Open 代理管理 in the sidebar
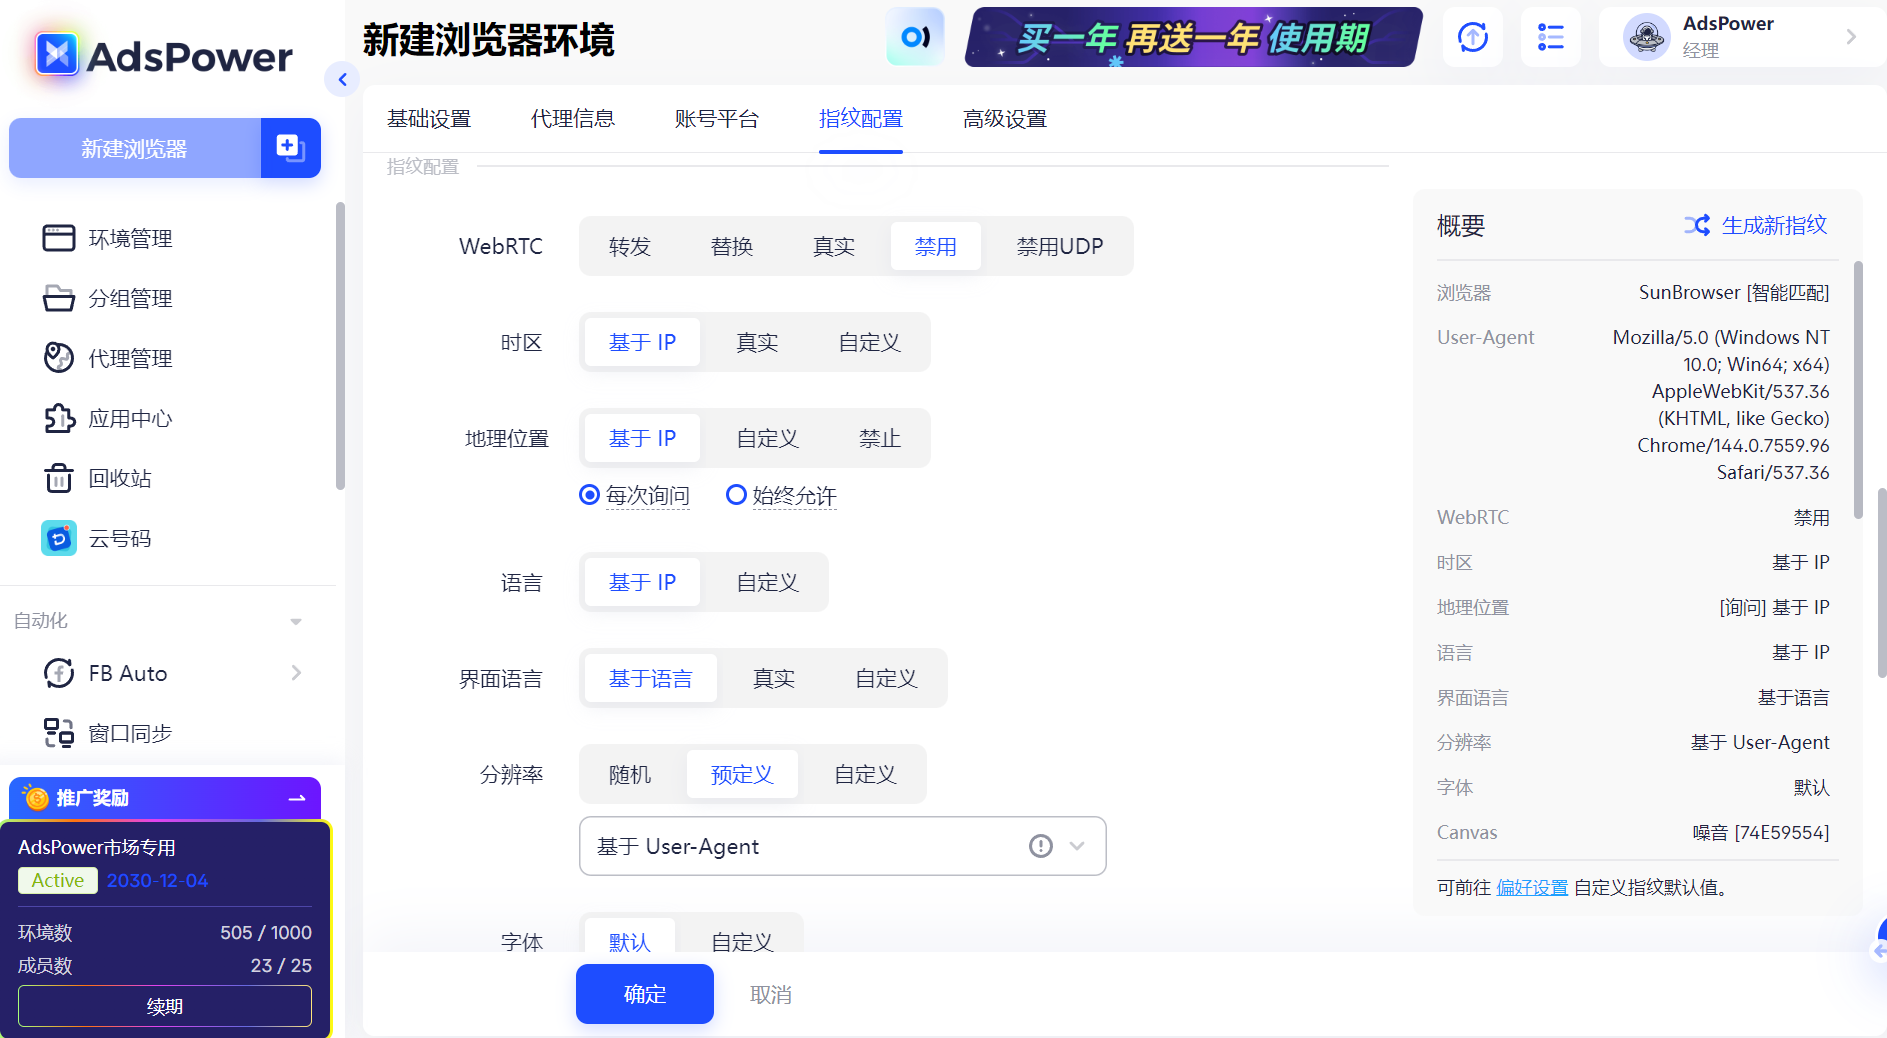The height and width of the screenshot is (1038, 1887). (x=130, y=358)
